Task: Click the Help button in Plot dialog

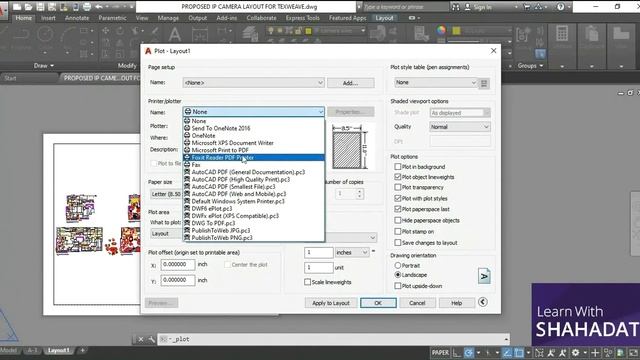Action: point(456,303)
